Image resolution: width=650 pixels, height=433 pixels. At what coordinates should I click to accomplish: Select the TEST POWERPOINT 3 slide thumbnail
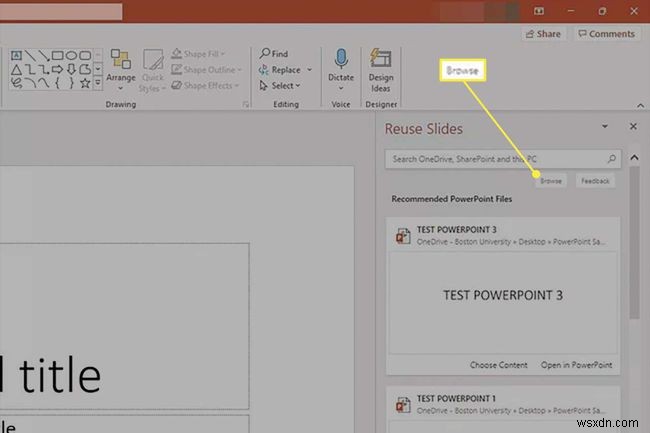503,303
